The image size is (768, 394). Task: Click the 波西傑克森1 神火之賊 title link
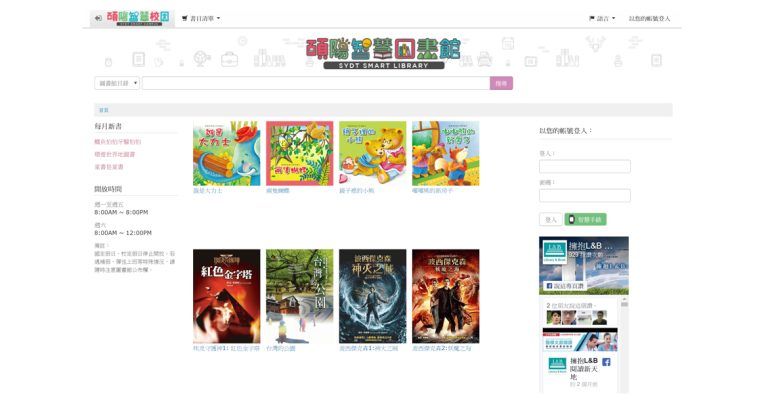tap(369, 348)
